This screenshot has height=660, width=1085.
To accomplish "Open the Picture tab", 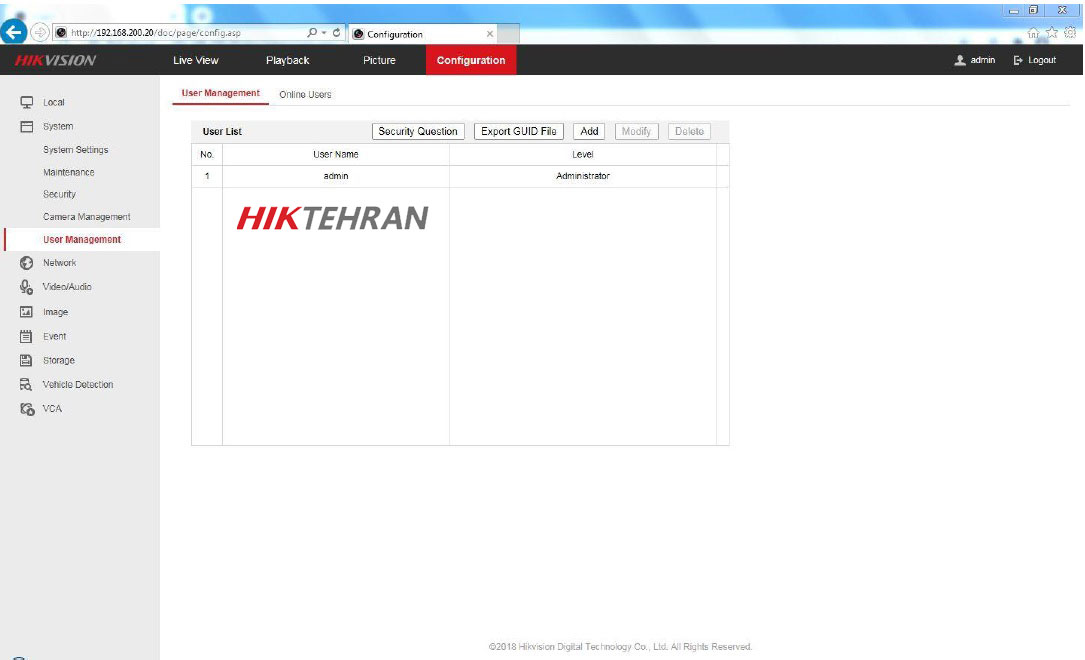I will click(379, 60).
